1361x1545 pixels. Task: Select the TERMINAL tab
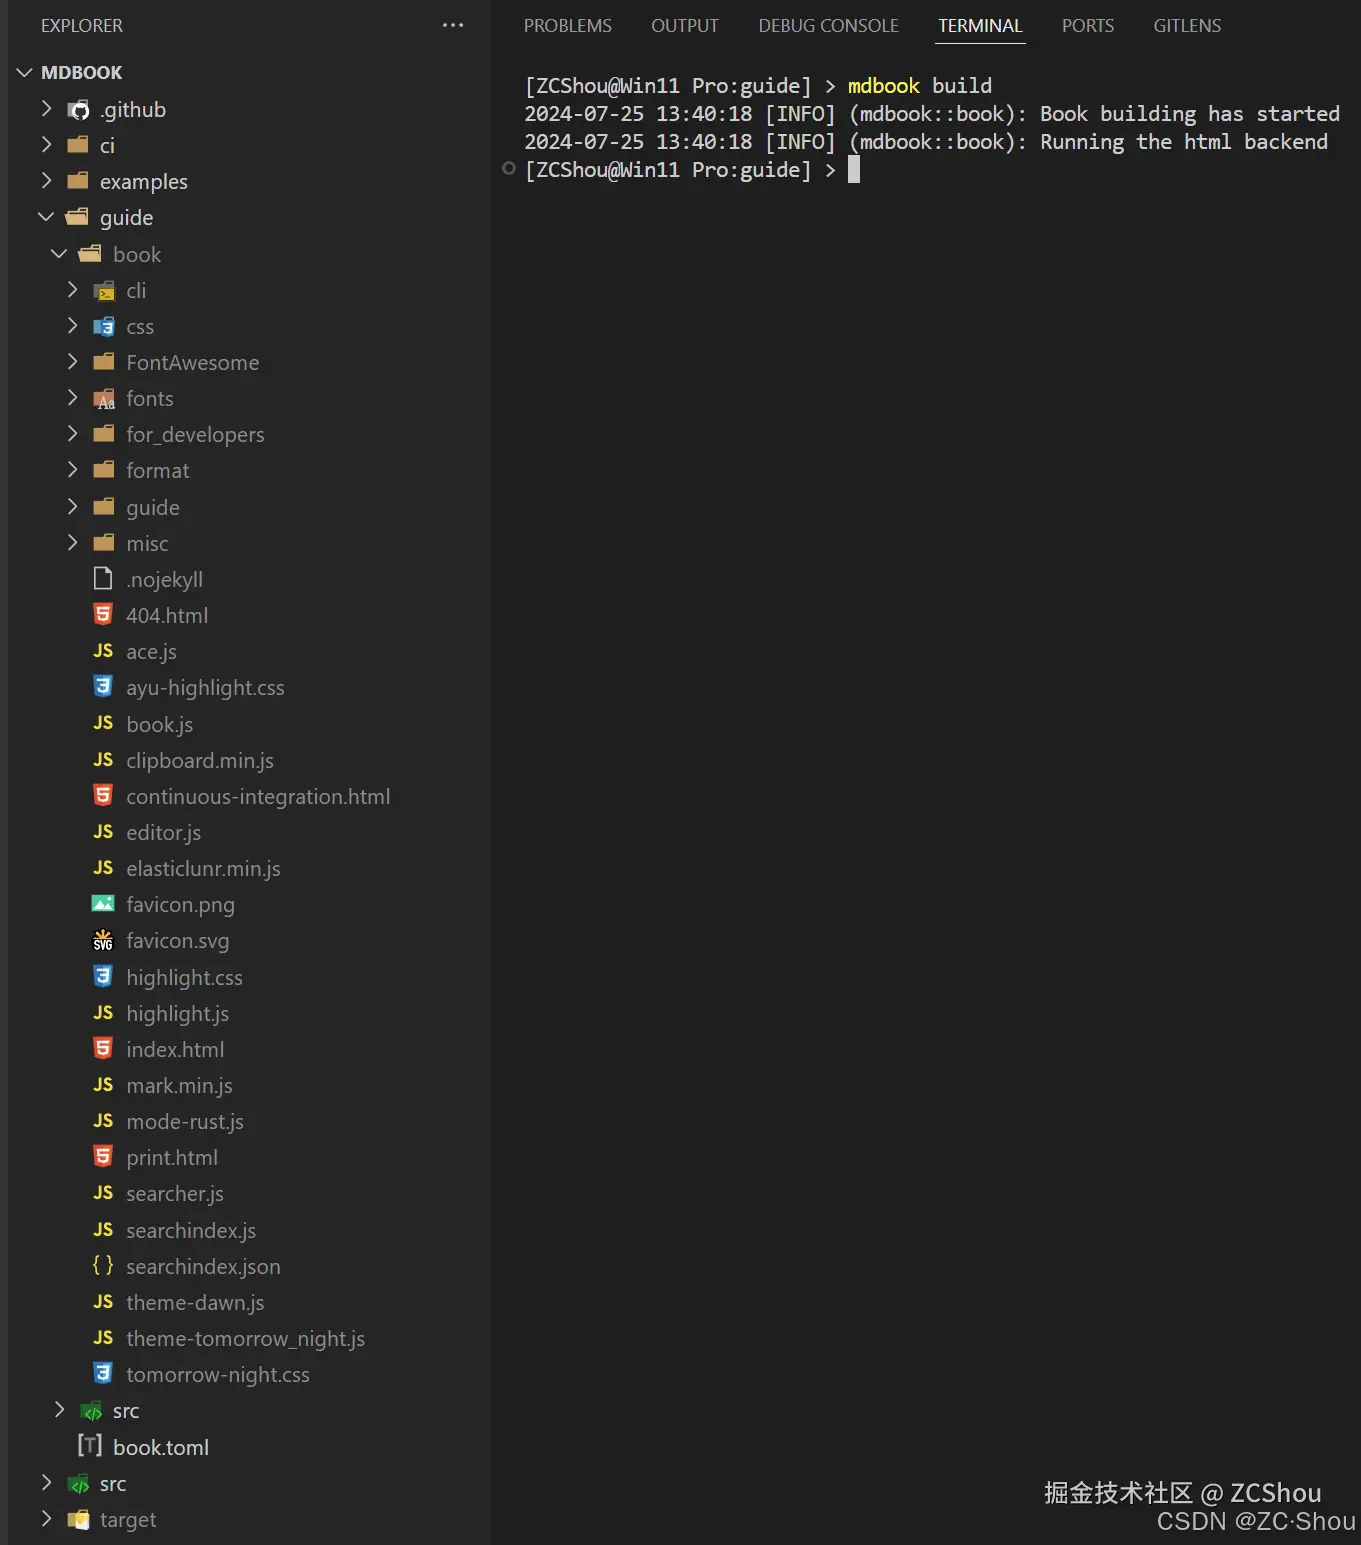[980, 26]
